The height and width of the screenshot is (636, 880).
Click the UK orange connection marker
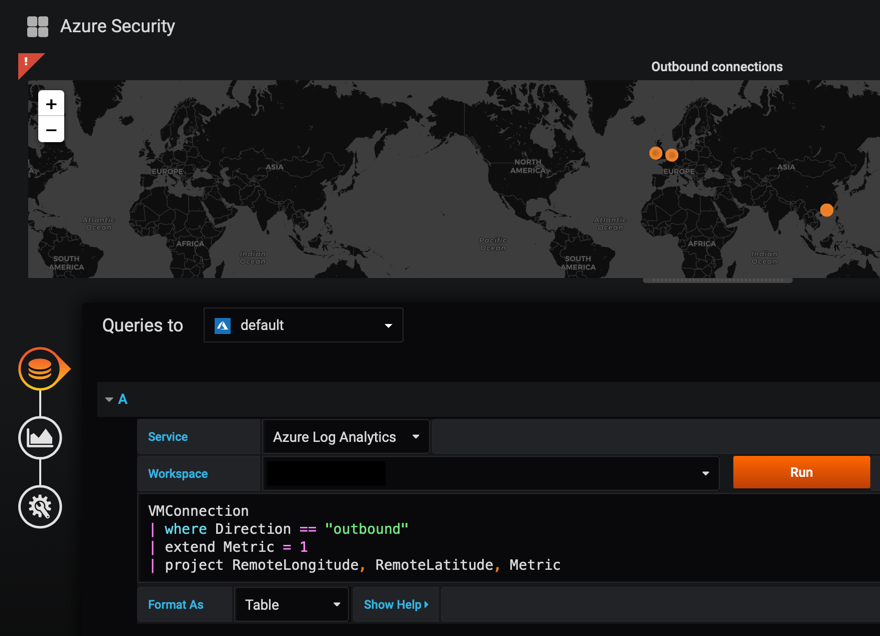pyautogui.click(x=672, y=155)
